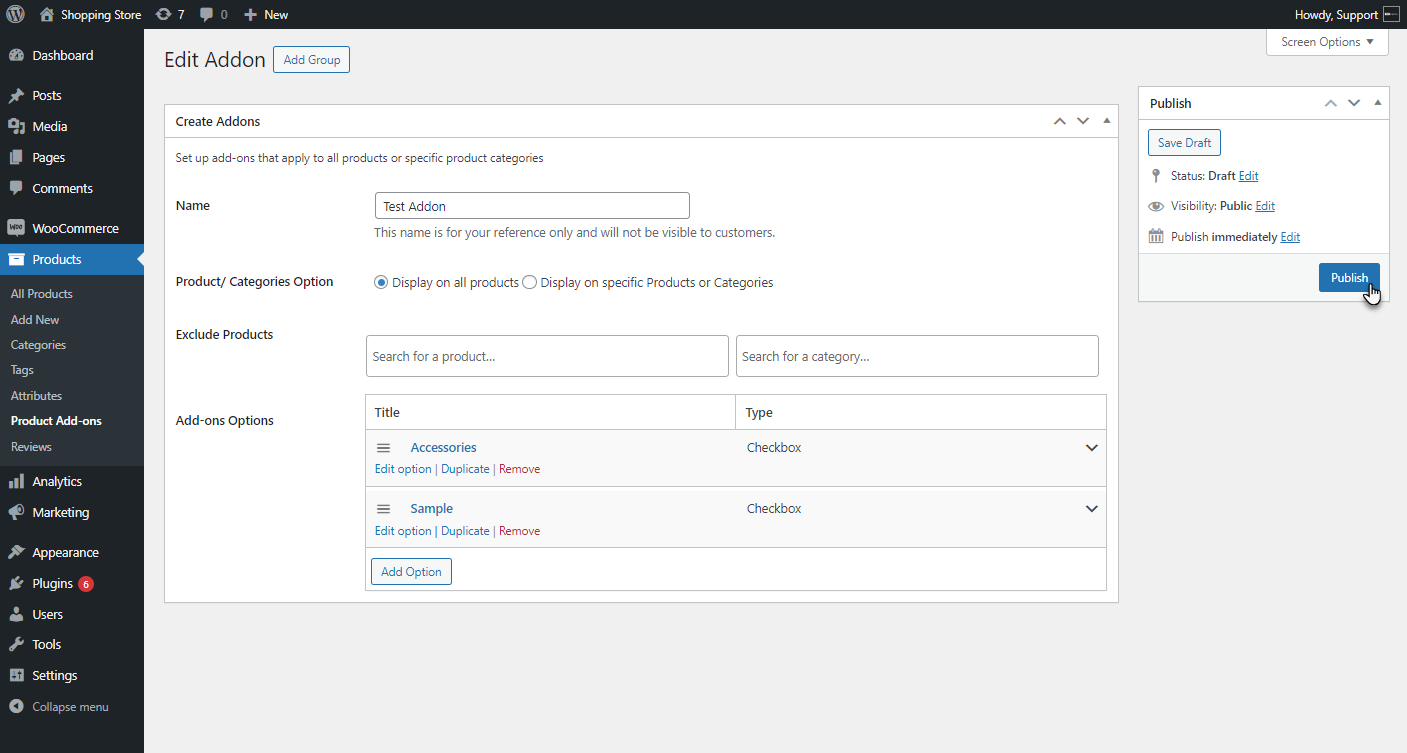Go to Tags submenu item
This screenshot has height=753, width=1407.
point(22,370)
